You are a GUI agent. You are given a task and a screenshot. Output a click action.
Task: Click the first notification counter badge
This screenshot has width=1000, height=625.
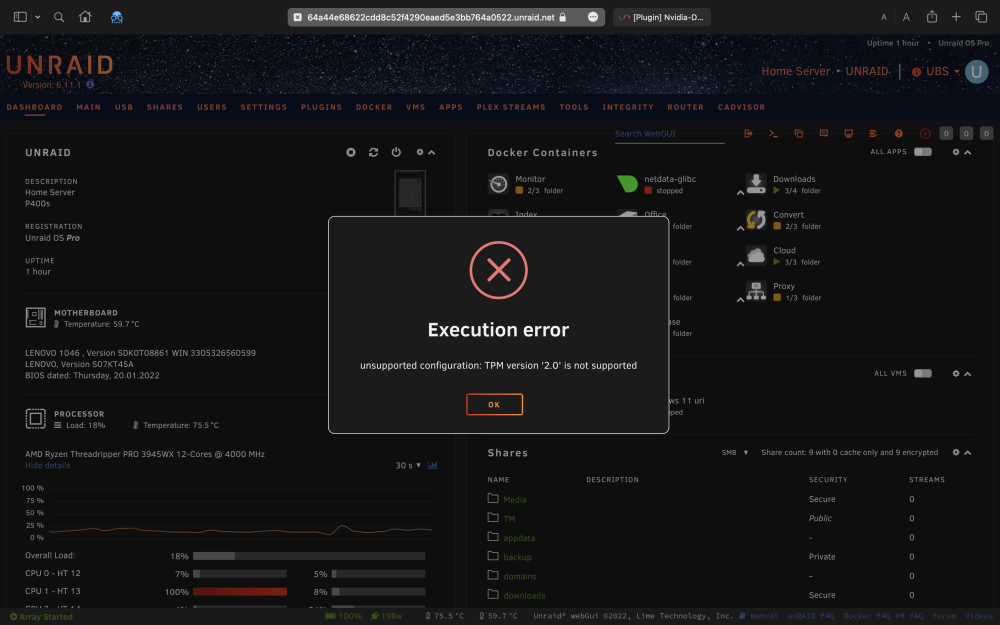pos(946,133)
